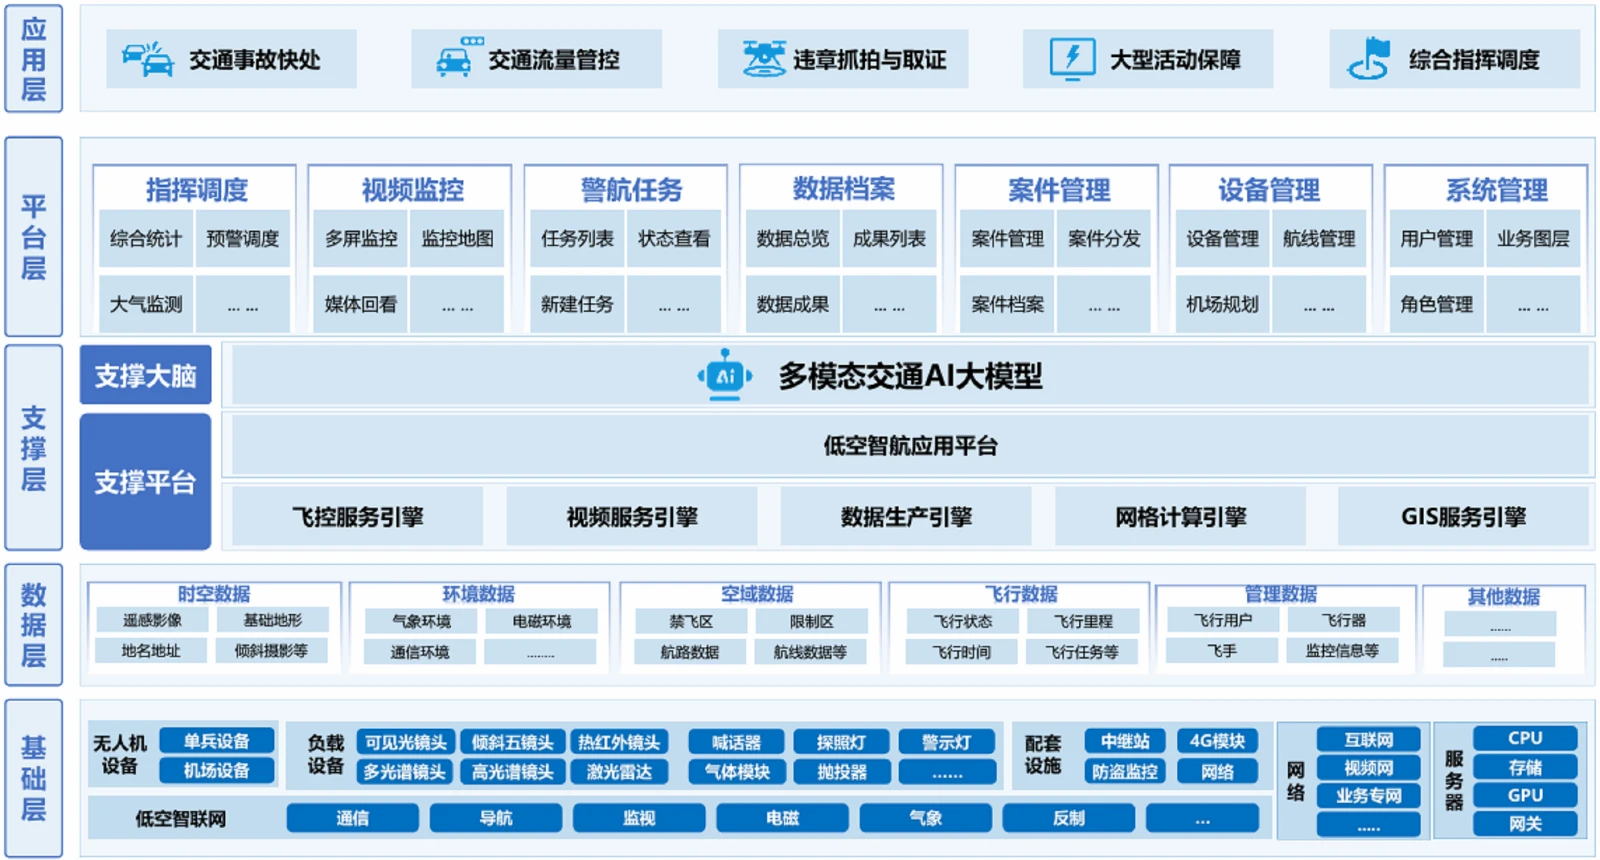Click the 综合统计 cell under 指挥调度

[x=146, y=239]
